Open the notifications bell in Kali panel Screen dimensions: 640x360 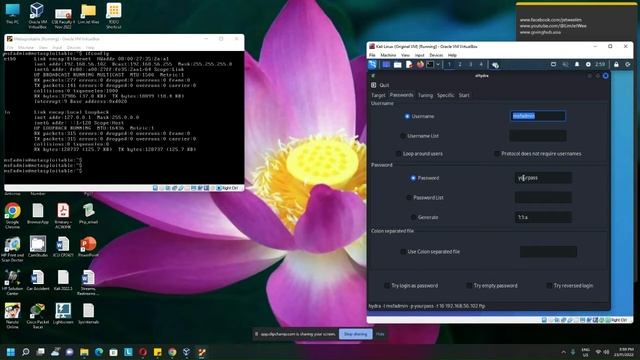pos(577,64)
